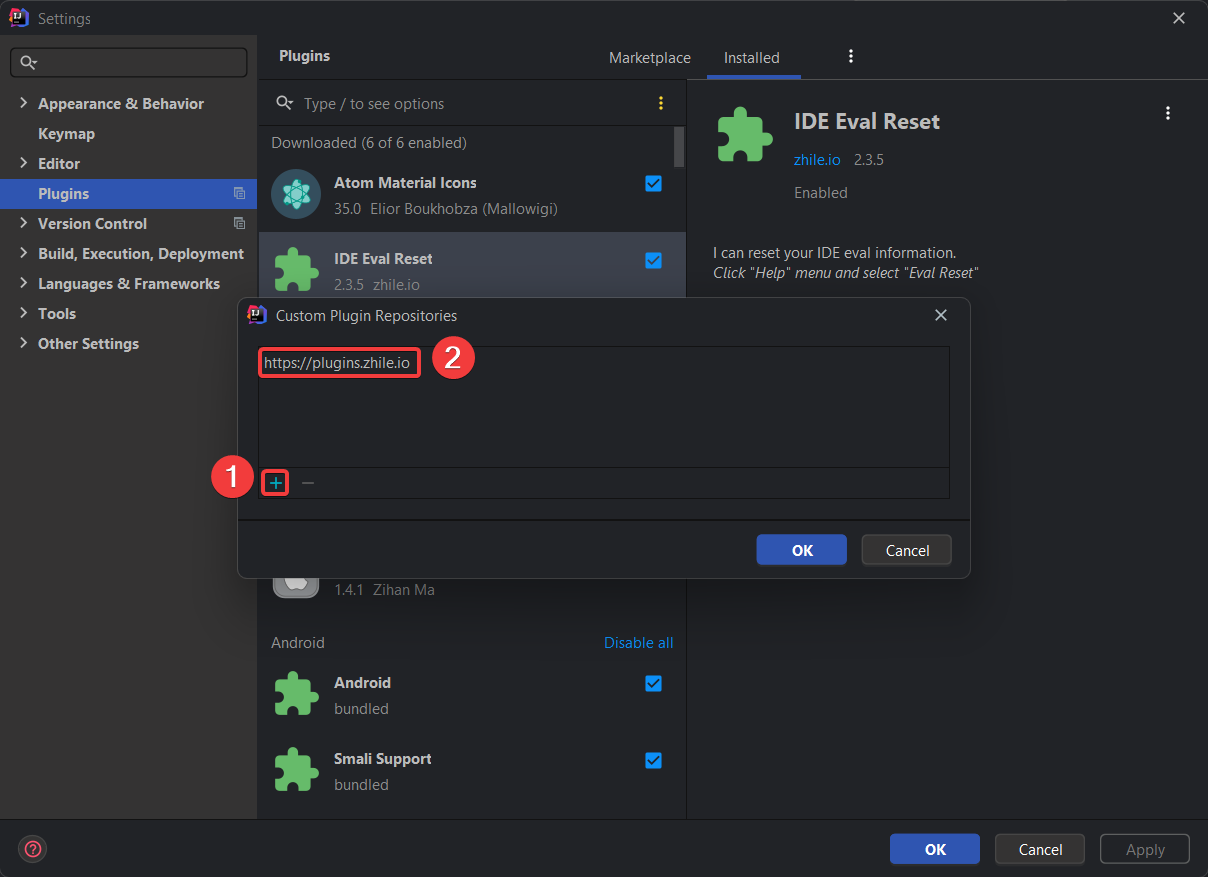This screenshot has height=877, width=1208.
Task: Select Plugins in settings tree
Action: point(128,194)
